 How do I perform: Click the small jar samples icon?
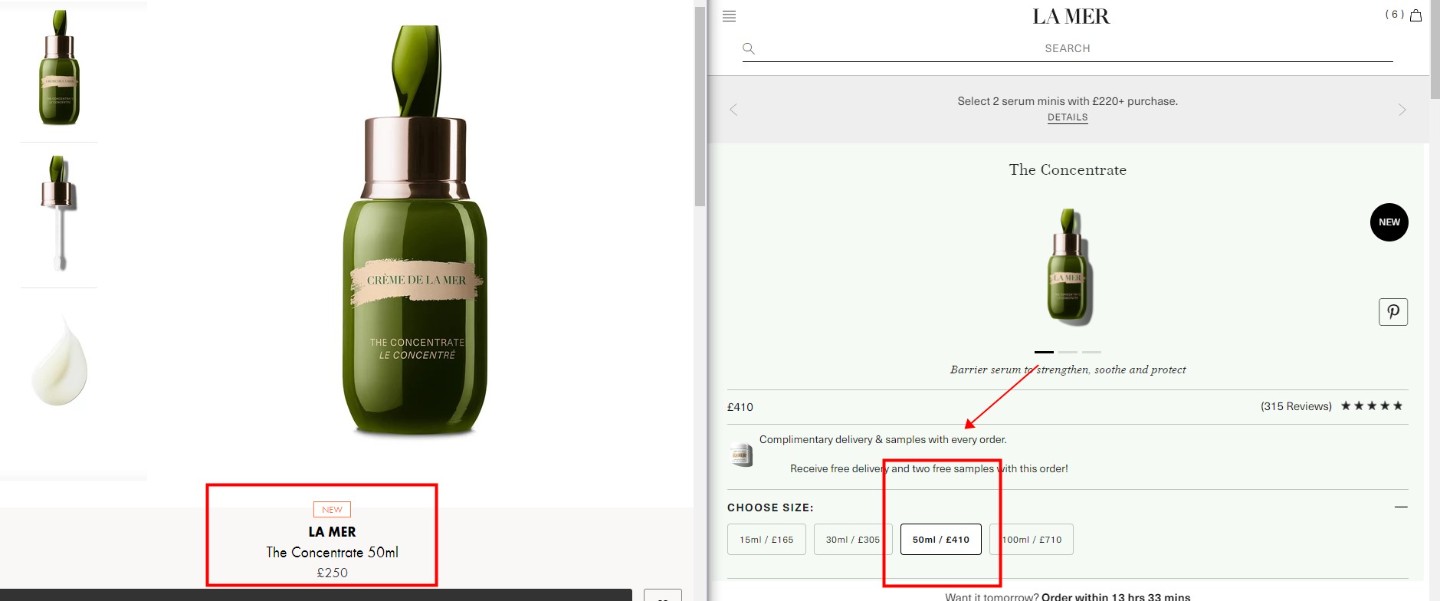(740, 455)
